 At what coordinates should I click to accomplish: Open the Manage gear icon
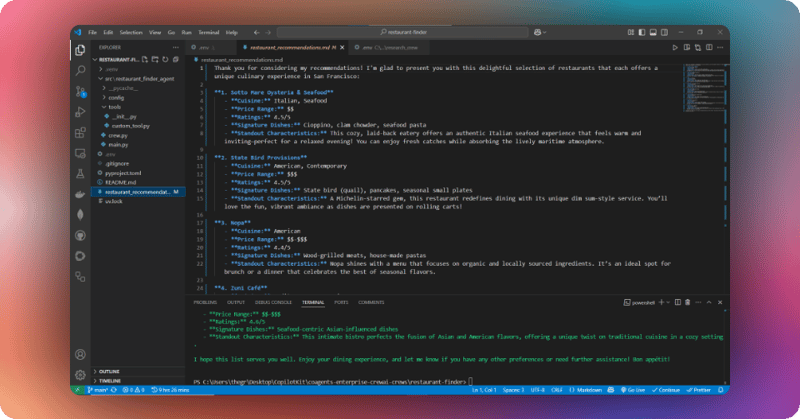pyautogui.click(x=80, y=375)
